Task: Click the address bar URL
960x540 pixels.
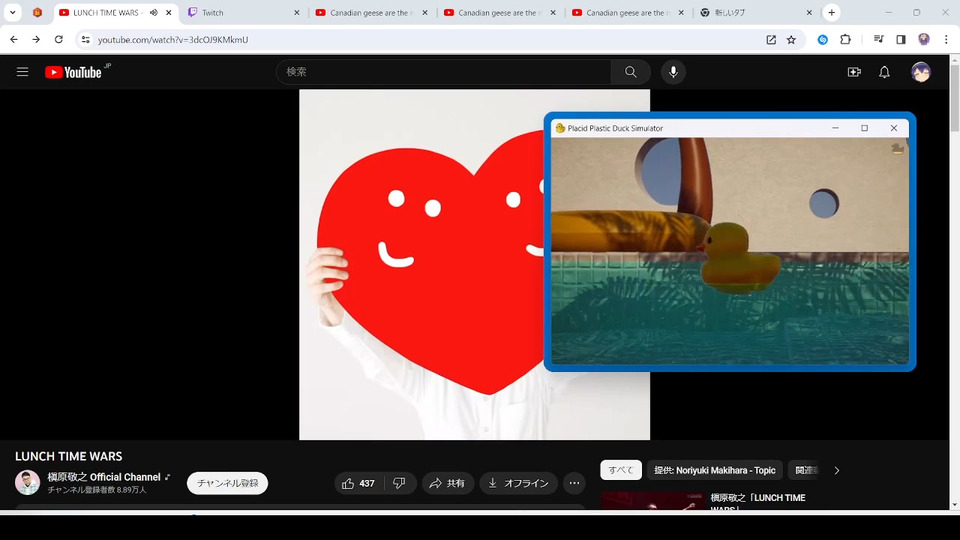Action: pos(173,39)
